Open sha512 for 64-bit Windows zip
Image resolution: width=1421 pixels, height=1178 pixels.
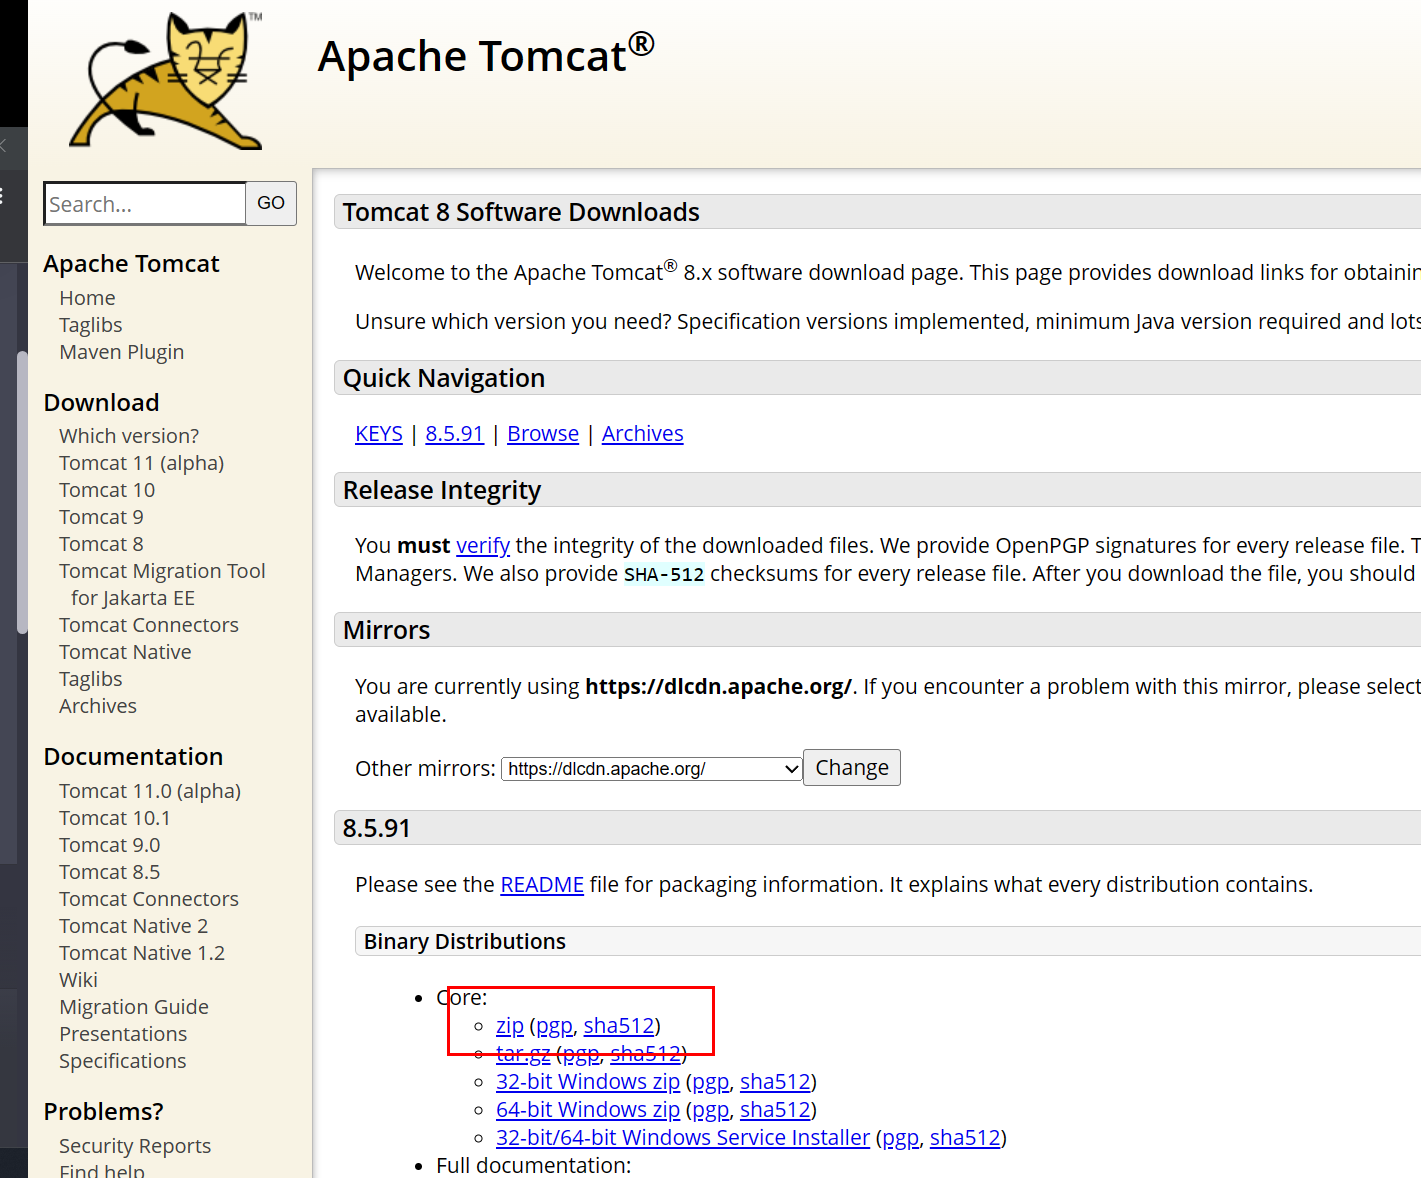[775, 1110]
